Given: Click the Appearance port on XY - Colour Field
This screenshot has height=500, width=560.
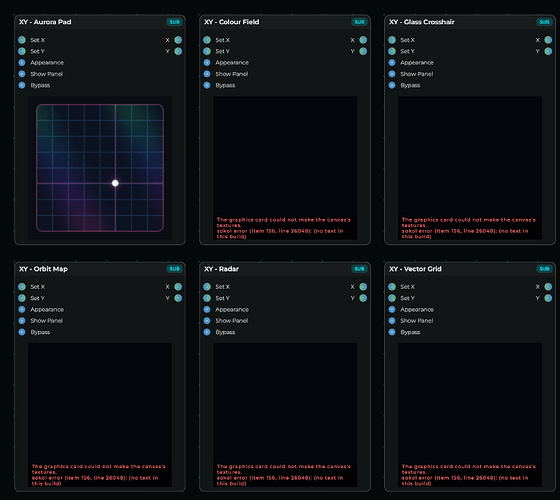Looking at the screenshot, I should 207,62.
